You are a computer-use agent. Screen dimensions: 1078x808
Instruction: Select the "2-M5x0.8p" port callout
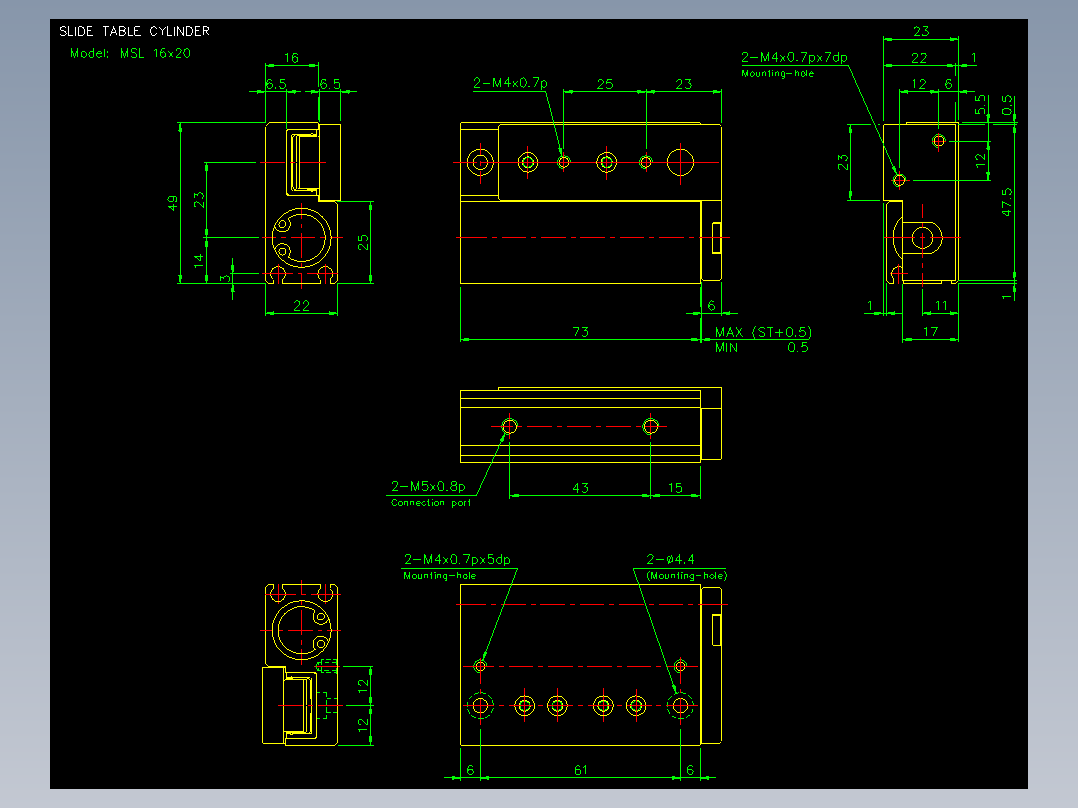point(428,486)
